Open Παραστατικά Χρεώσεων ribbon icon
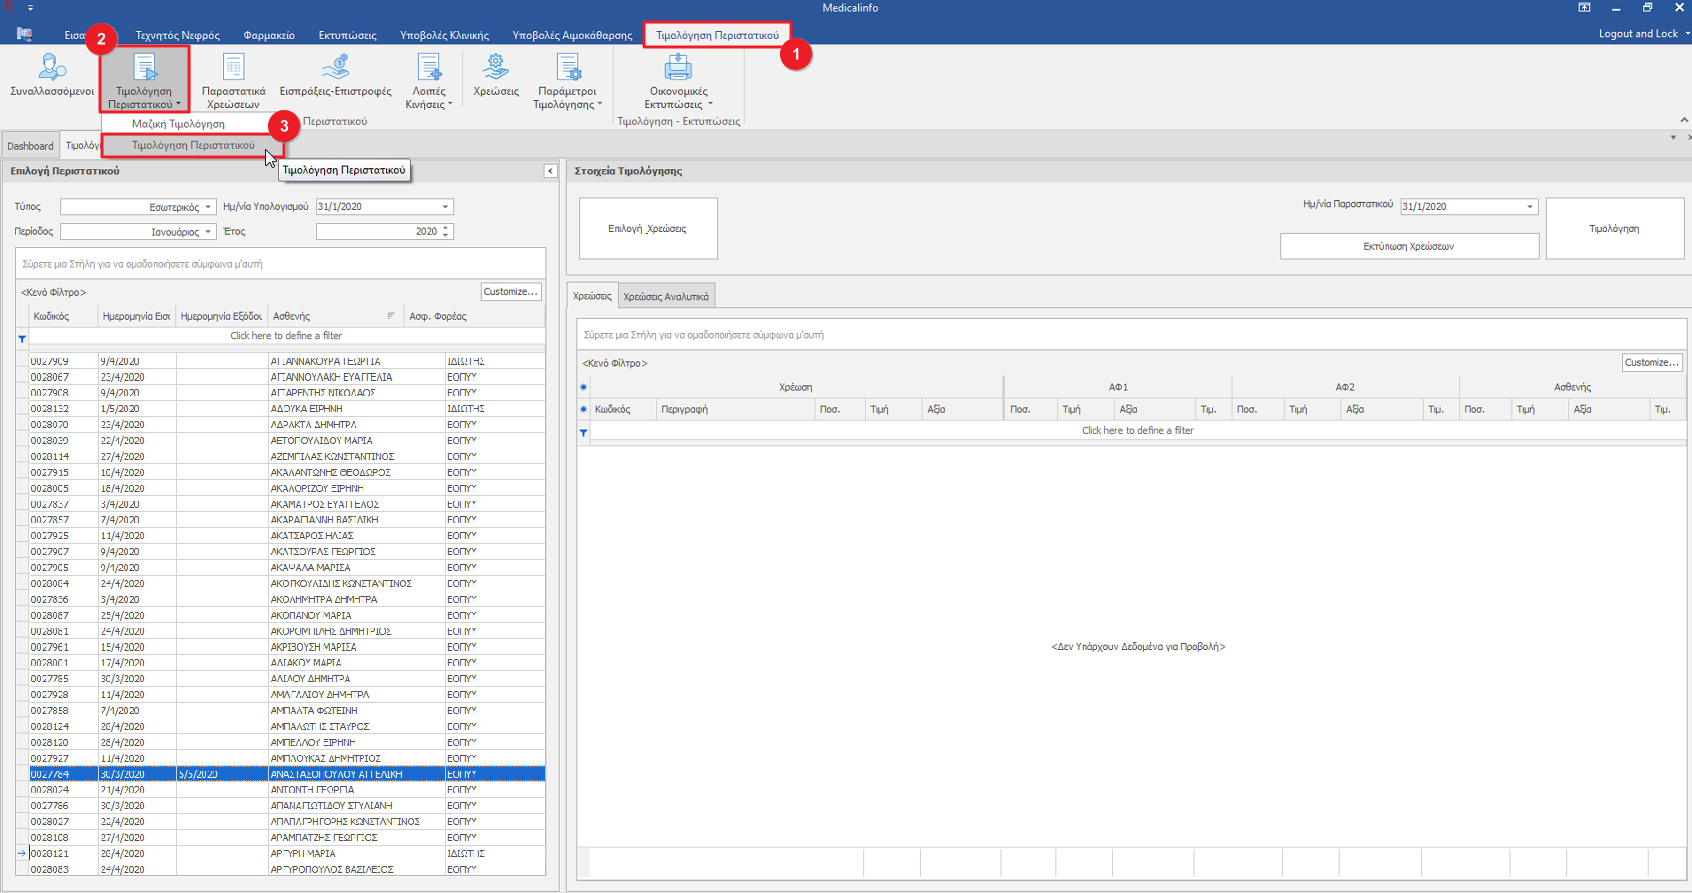The height and width of the screenshot is (893, 1692). (233, 69)
